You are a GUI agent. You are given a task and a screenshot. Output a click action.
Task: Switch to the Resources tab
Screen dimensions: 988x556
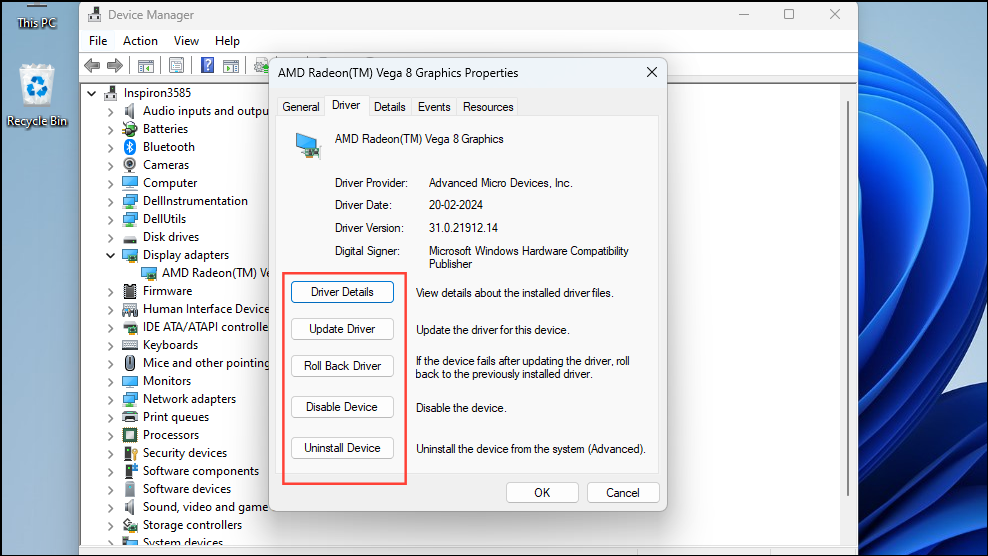[488, 107]
